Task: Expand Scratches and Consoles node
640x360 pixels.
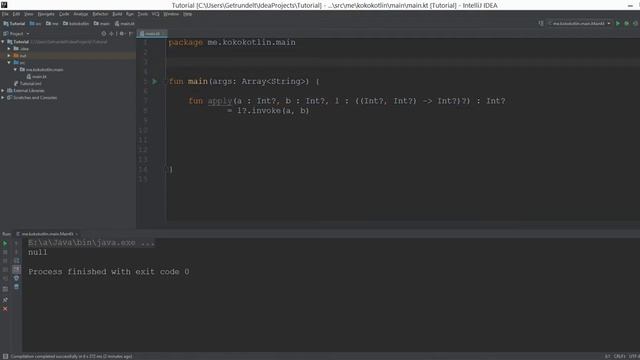Action: [x=3, y=98]
